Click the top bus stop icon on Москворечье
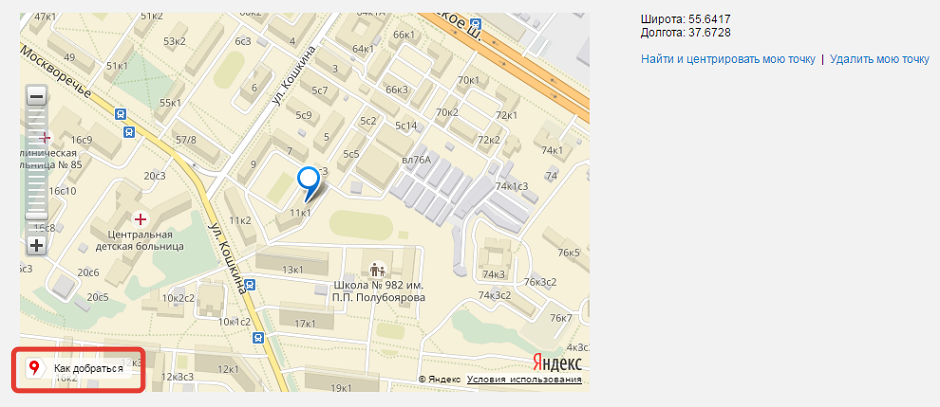Screen dimensions: 940x407 pyautogui.click(x=121, y=113)
